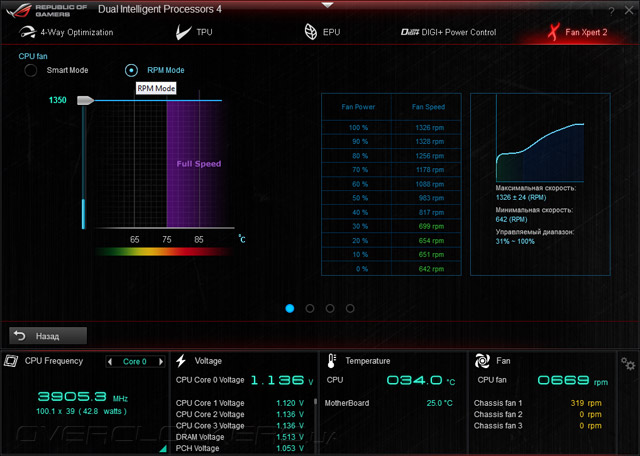The height and width of the screenshot is (456, 640).
Task: Collapse panel with top center arrow
Action: pos(327,5)
